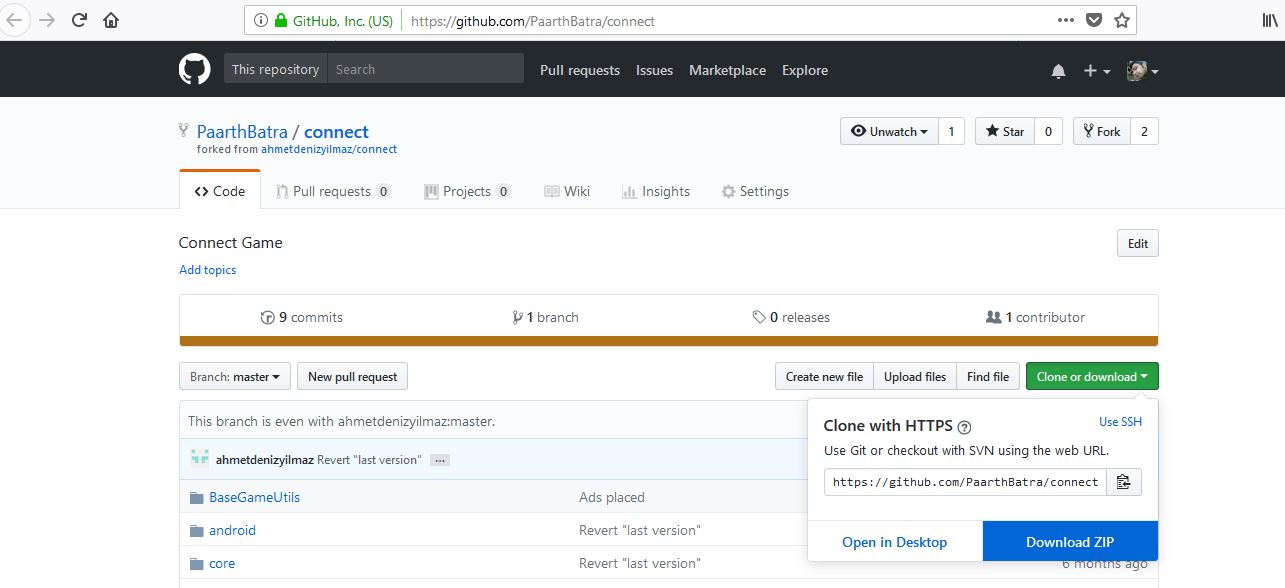
Task: Focus the GitHub search field
Action: coord(426,69)
